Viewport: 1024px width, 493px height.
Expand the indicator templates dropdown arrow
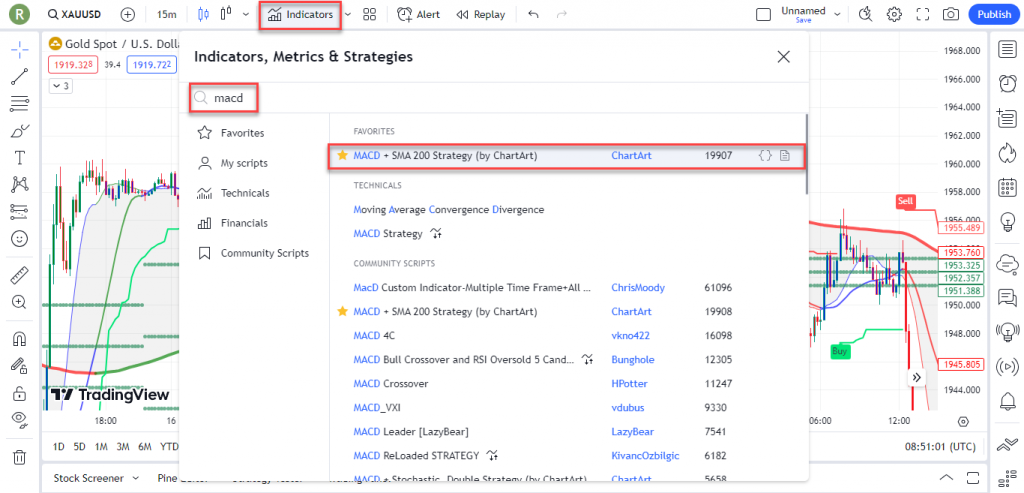[x=347, y=14]
